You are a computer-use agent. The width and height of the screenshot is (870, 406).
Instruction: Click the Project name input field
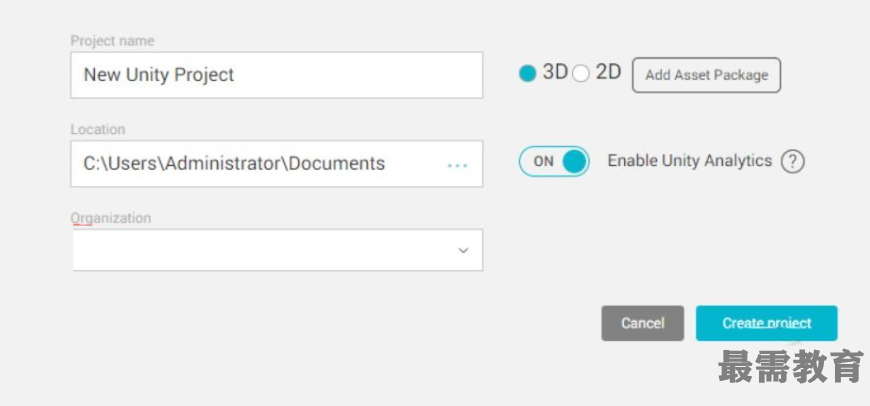click(276, 75)
